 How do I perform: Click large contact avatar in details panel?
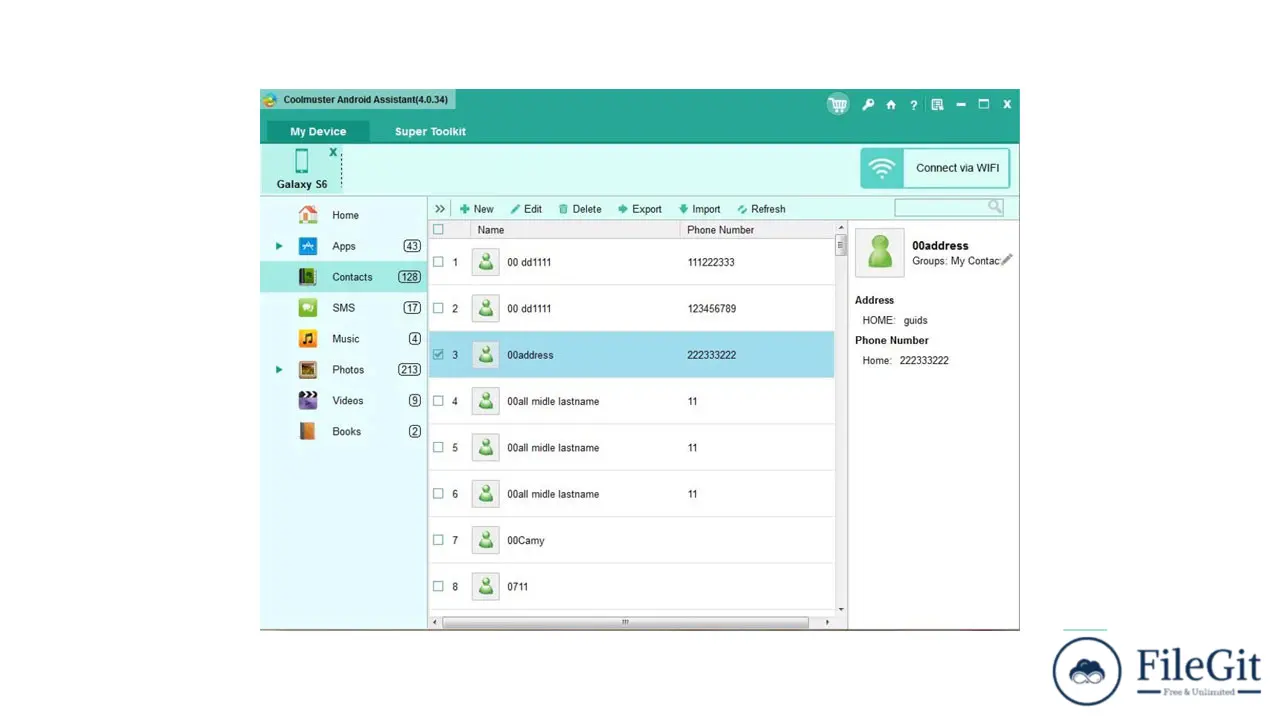tap(880, 252)
